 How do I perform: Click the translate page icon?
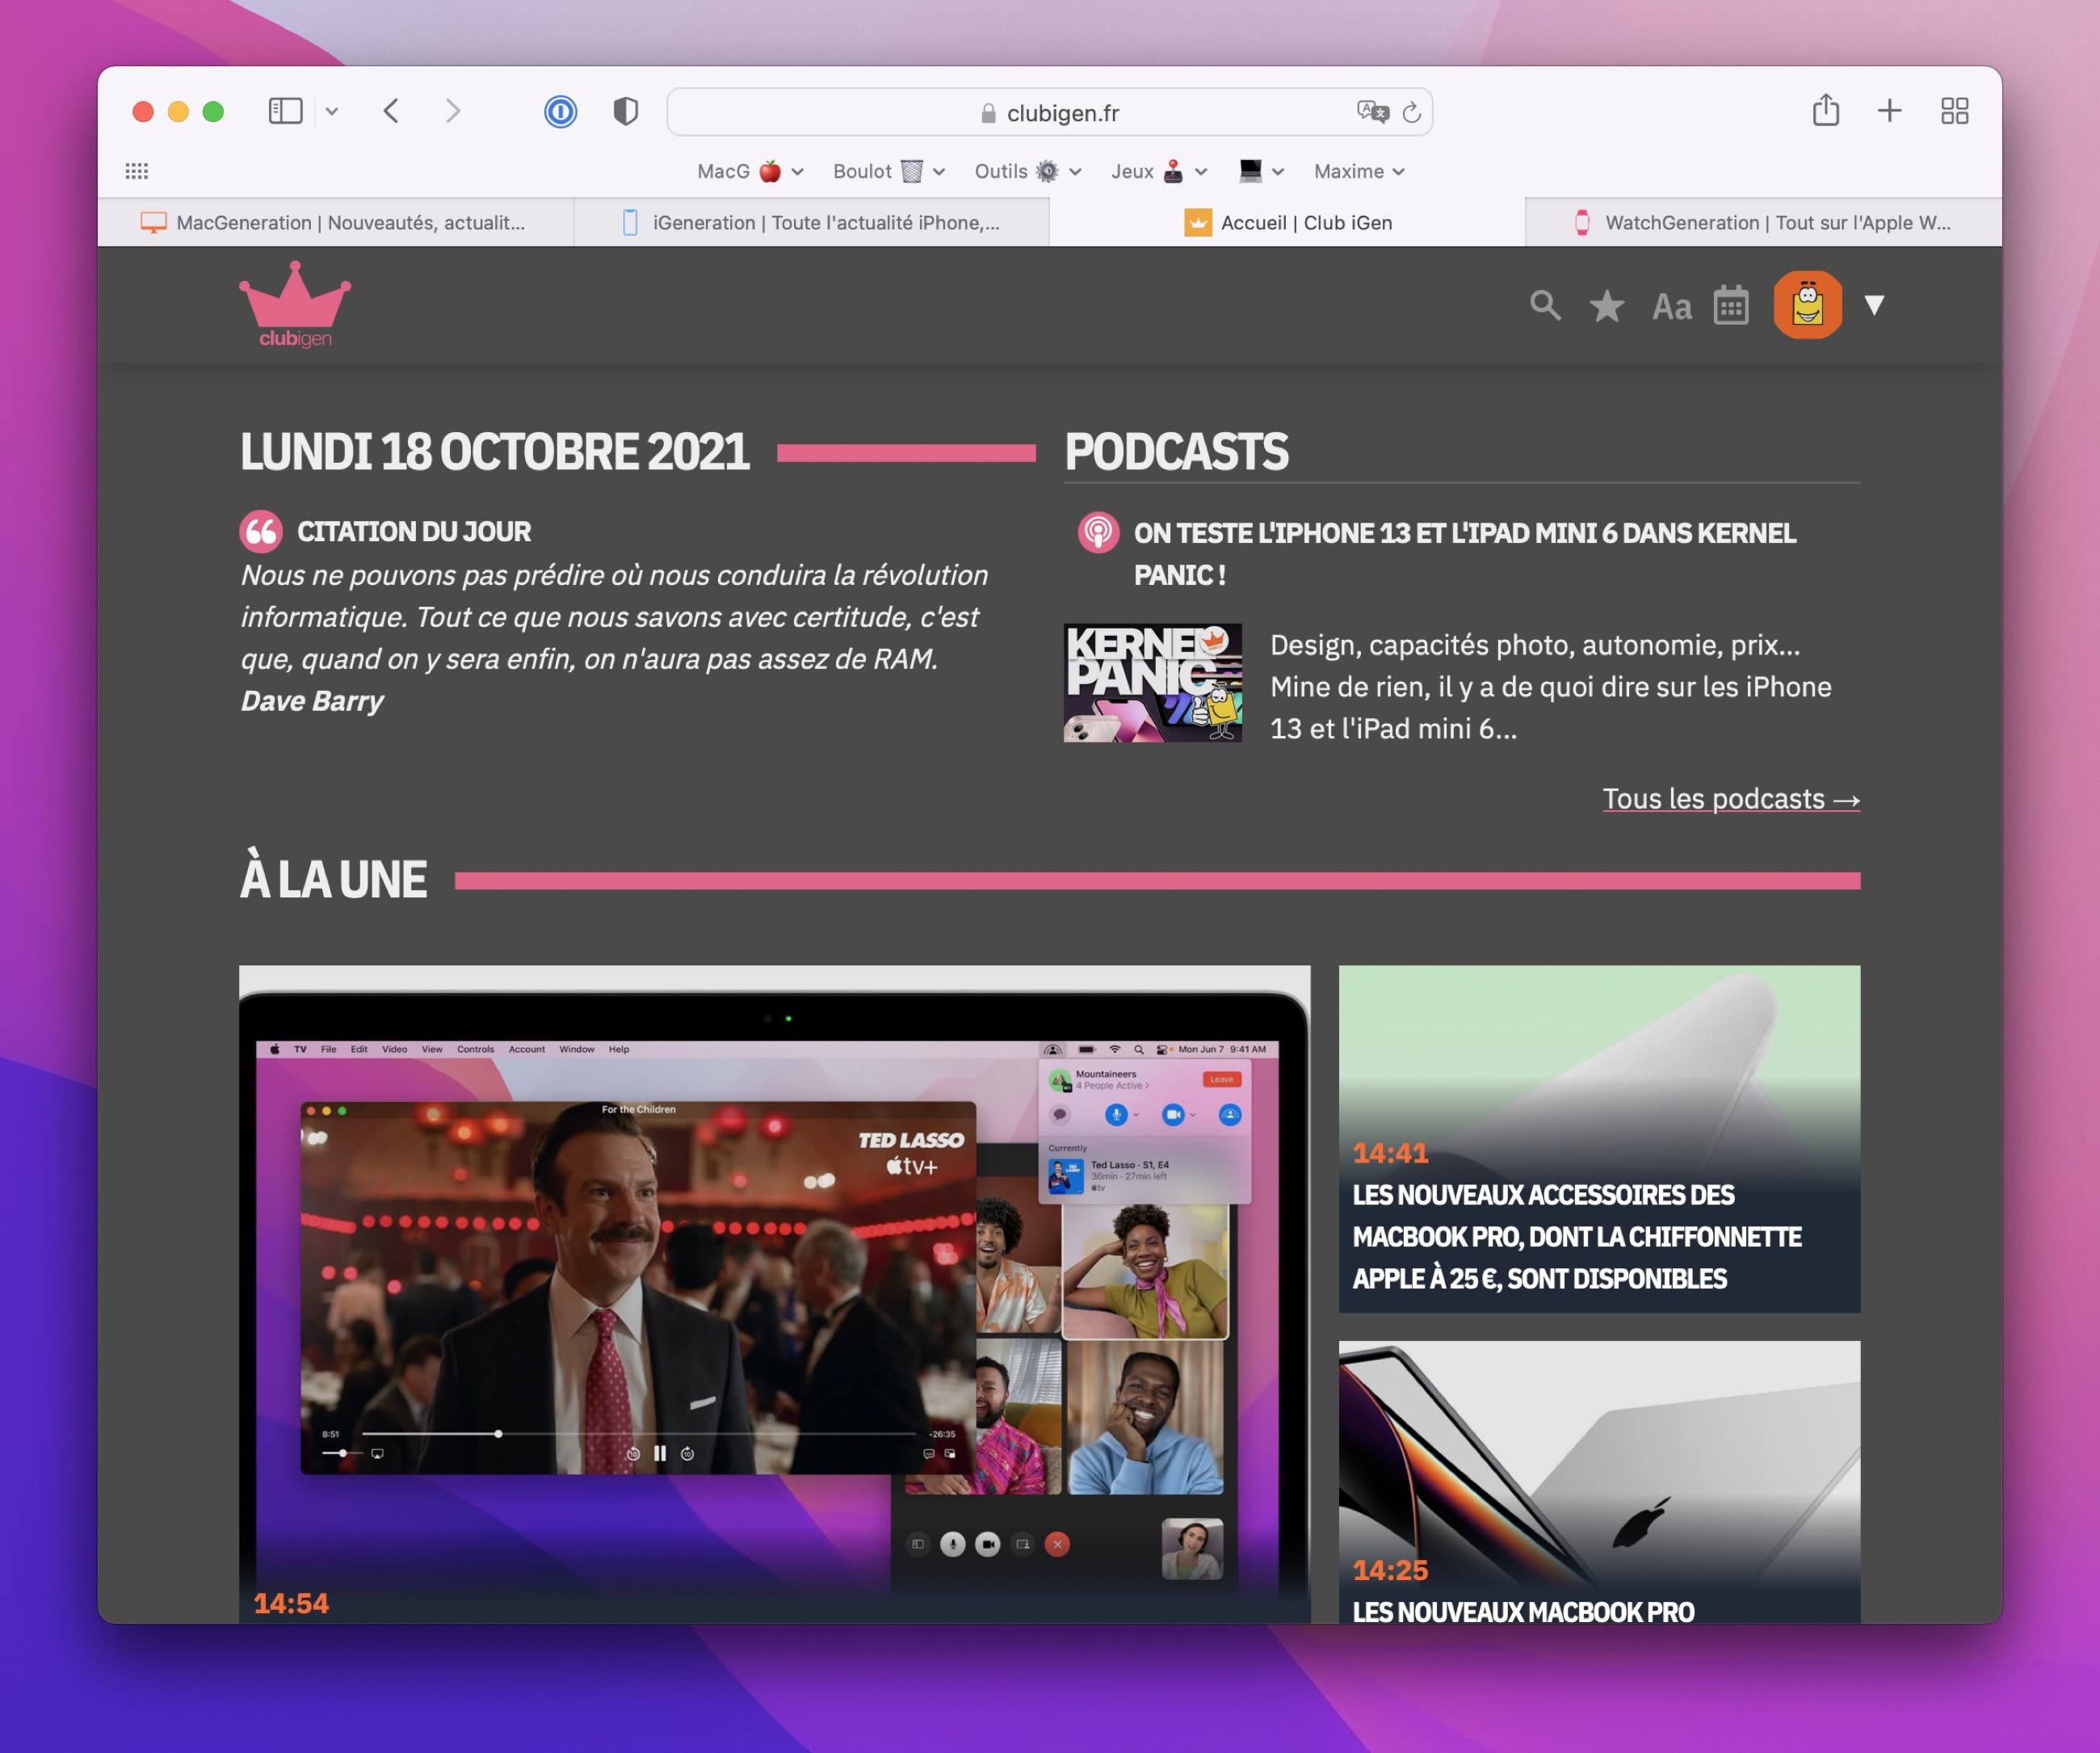(1373, 112)
